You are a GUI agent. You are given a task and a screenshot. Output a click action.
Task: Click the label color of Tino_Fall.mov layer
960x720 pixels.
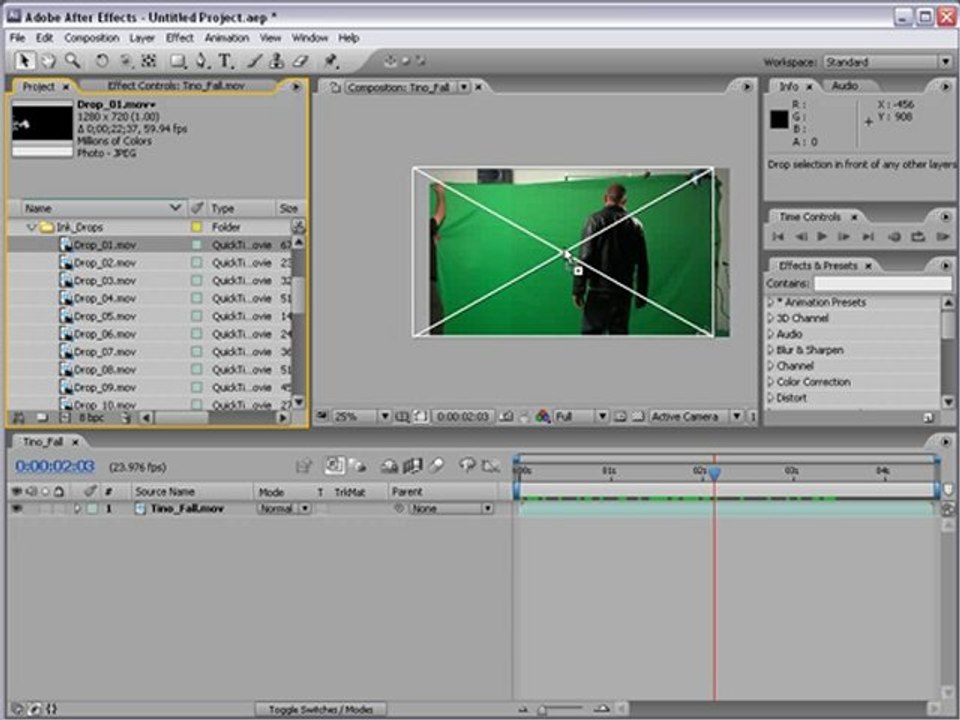(91, 509)
